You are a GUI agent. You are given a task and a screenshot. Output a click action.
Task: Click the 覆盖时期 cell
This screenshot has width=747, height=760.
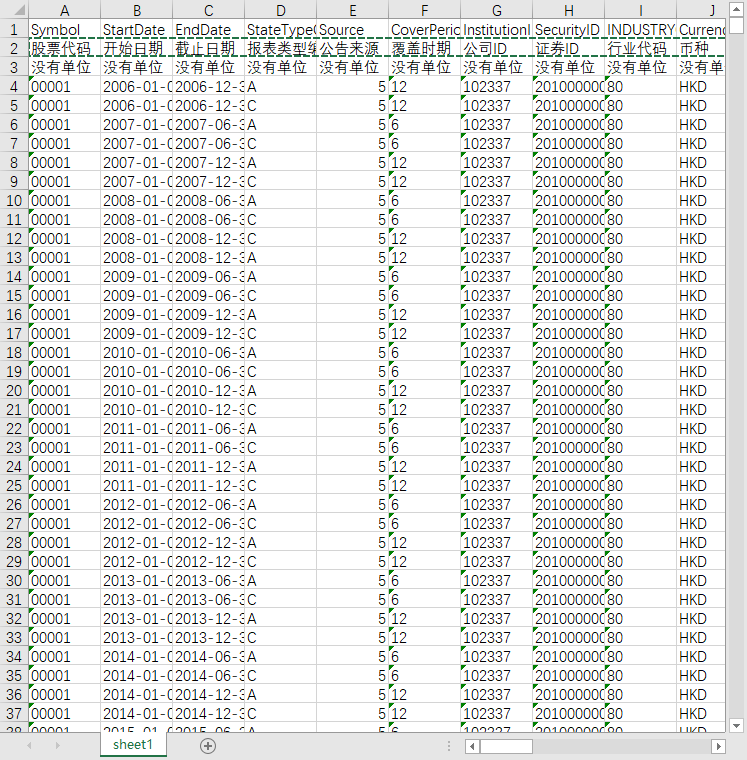[425, 48]
